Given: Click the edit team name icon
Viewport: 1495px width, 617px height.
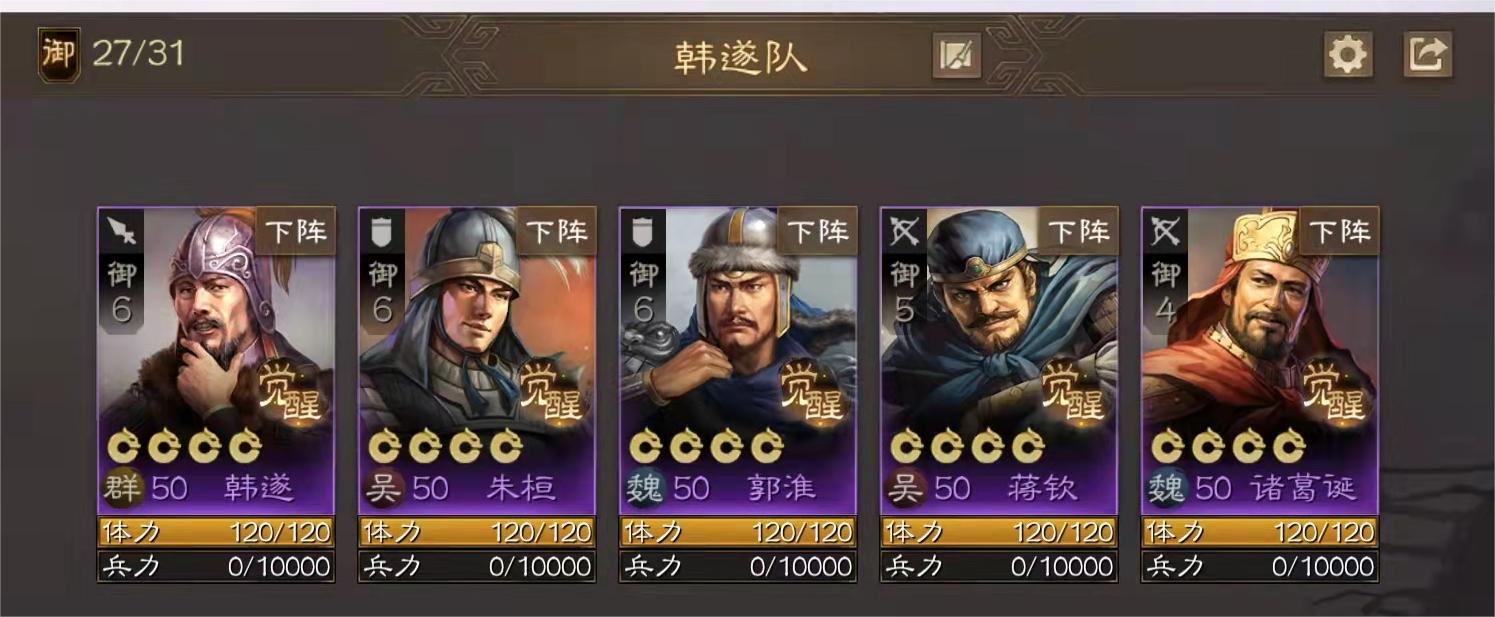Looking at the screenshot, I should click(956, 55).
